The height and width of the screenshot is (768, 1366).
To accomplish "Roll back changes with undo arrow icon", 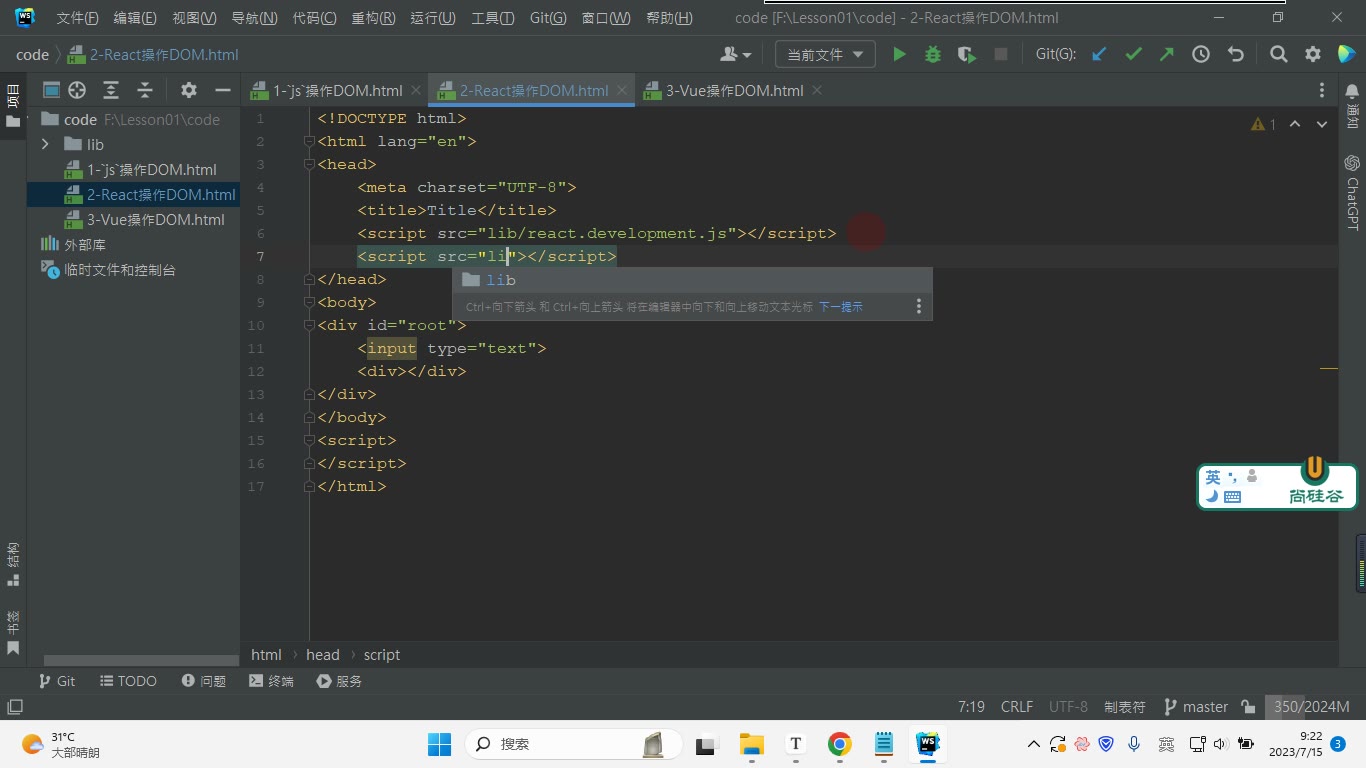I will pos(1235,55).
